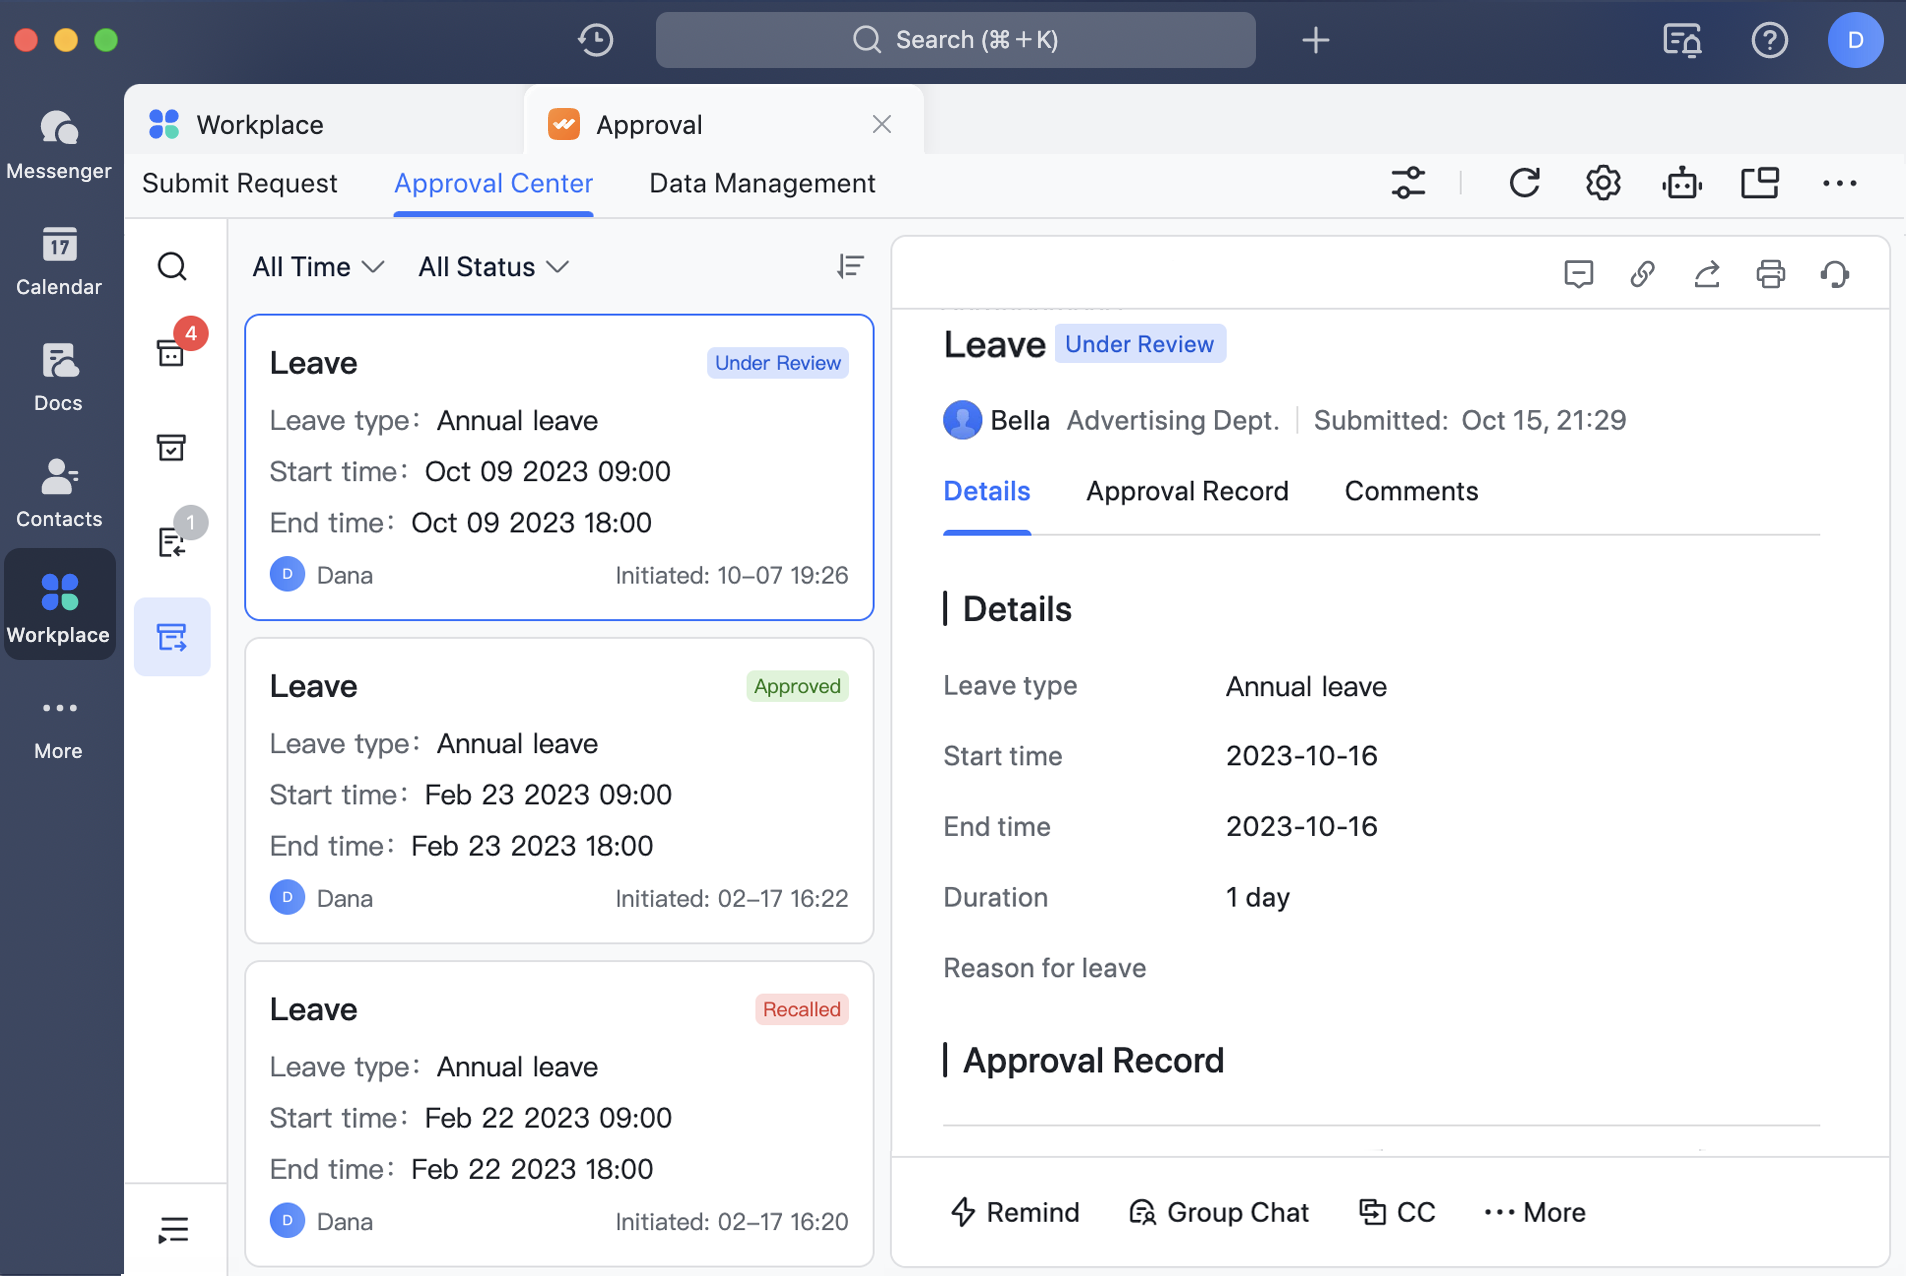Select the approved Leave request from Feb 23
Screen dimensions: 1906x1276
point(559,790)
